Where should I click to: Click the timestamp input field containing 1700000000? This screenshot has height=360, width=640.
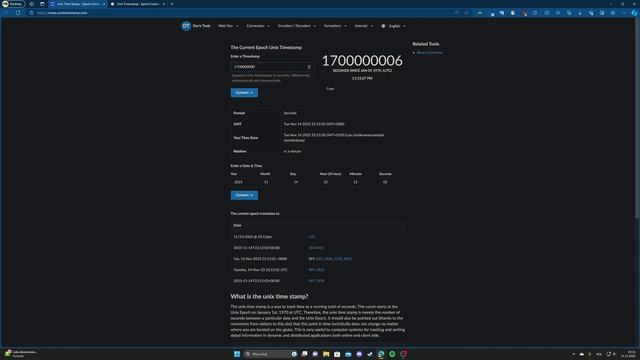click(272, 67)
